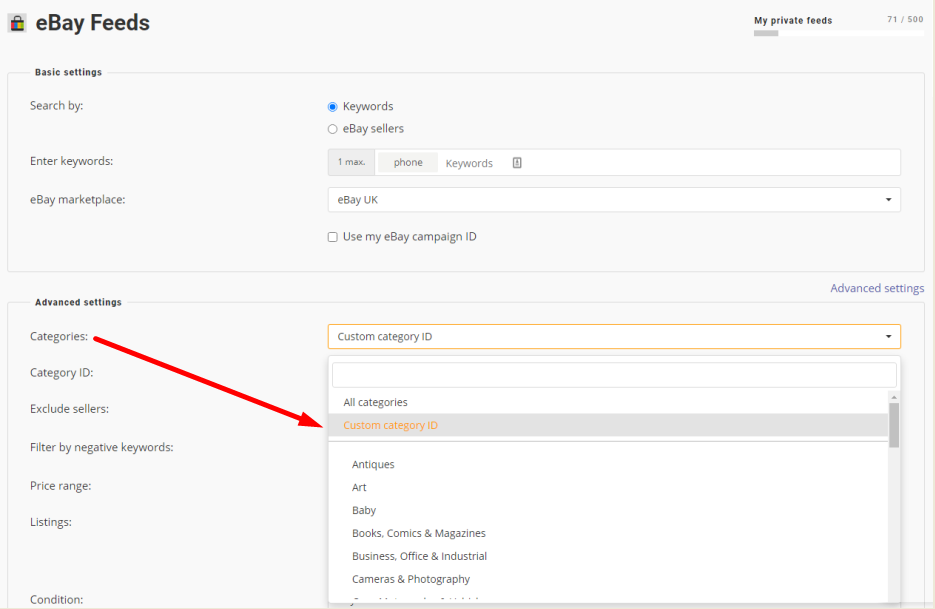Click the Categories: label
Image resolution: width=935 pixels, height=609 pixels.
(x=59, y=336)
